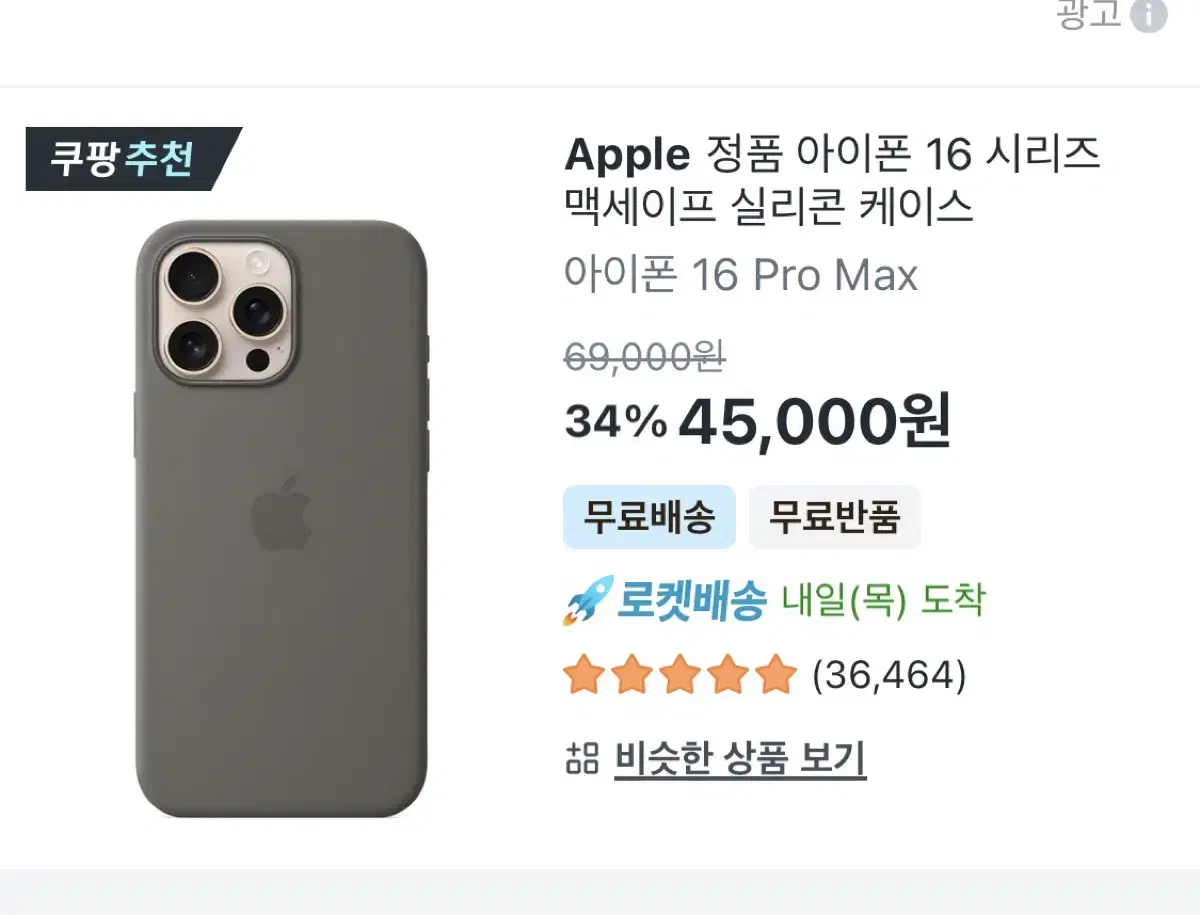Image resolution: width=1200 pixels, height=915 pixels.
Task: Click the grid icon beside 비슷한 상품 보기
Action: coord(582,759)
